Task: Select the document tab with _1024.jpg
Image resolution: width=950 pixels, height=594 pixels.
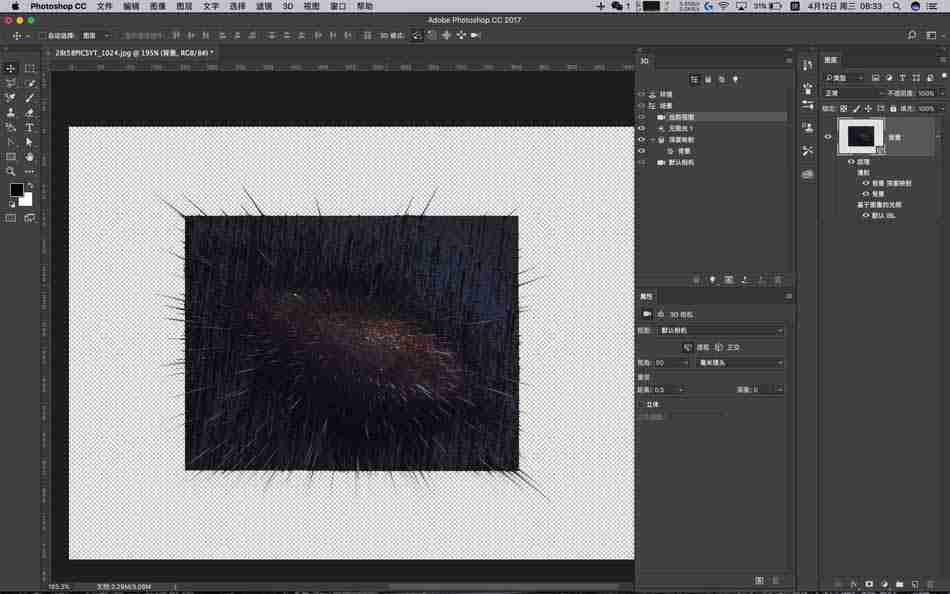Action: (x=132, y=53)
